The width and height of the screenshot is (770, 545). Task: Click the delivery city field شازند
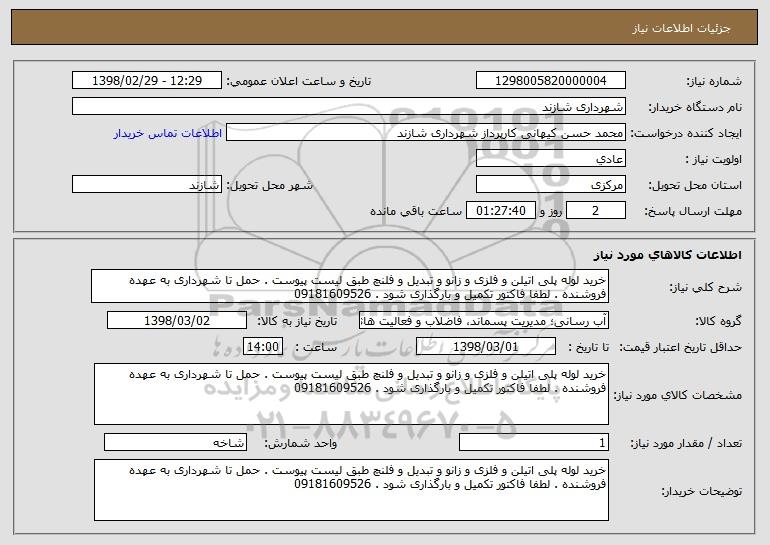tap(147, 185)
